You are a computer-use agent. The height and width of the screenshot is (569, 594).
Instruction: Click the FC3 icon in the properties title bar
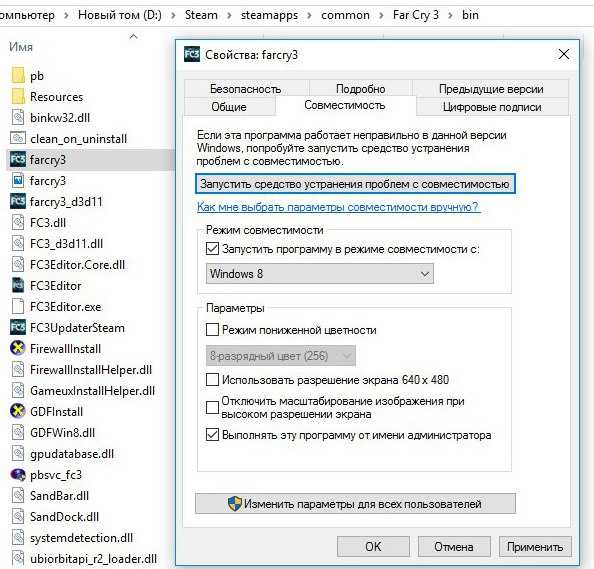coord(192,54)
